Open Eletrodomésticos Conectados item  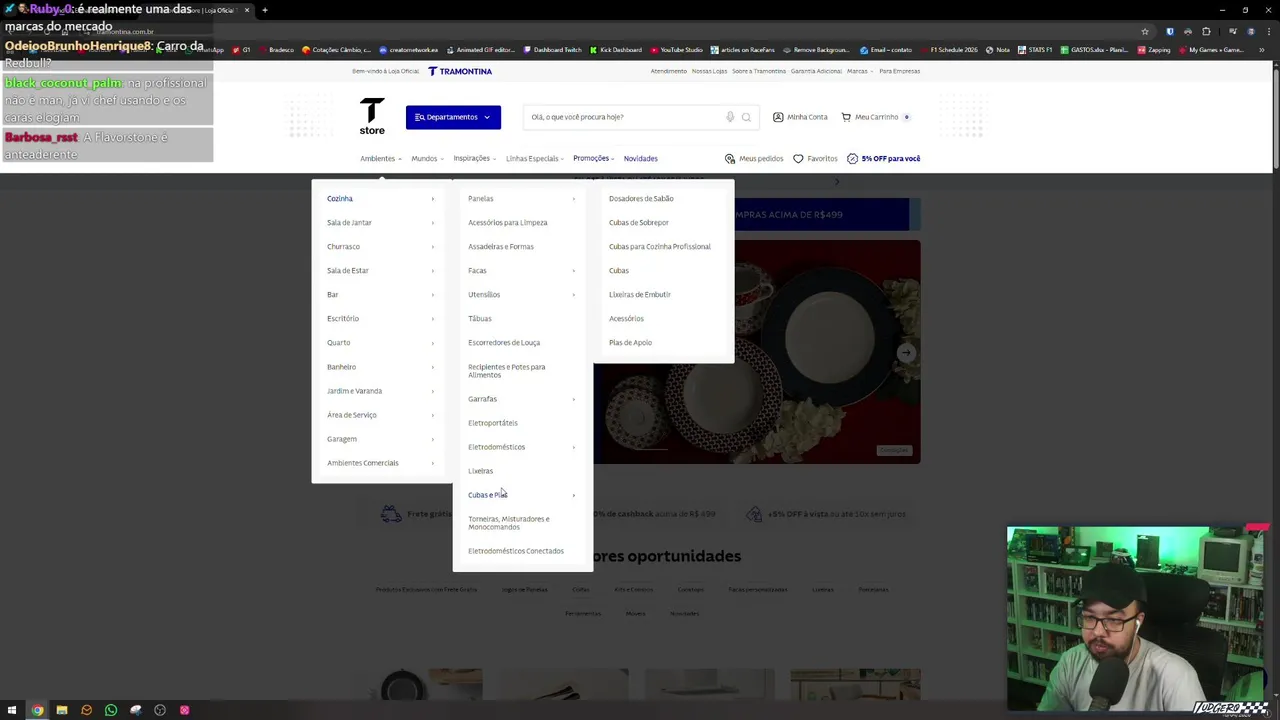click(515, 550)
